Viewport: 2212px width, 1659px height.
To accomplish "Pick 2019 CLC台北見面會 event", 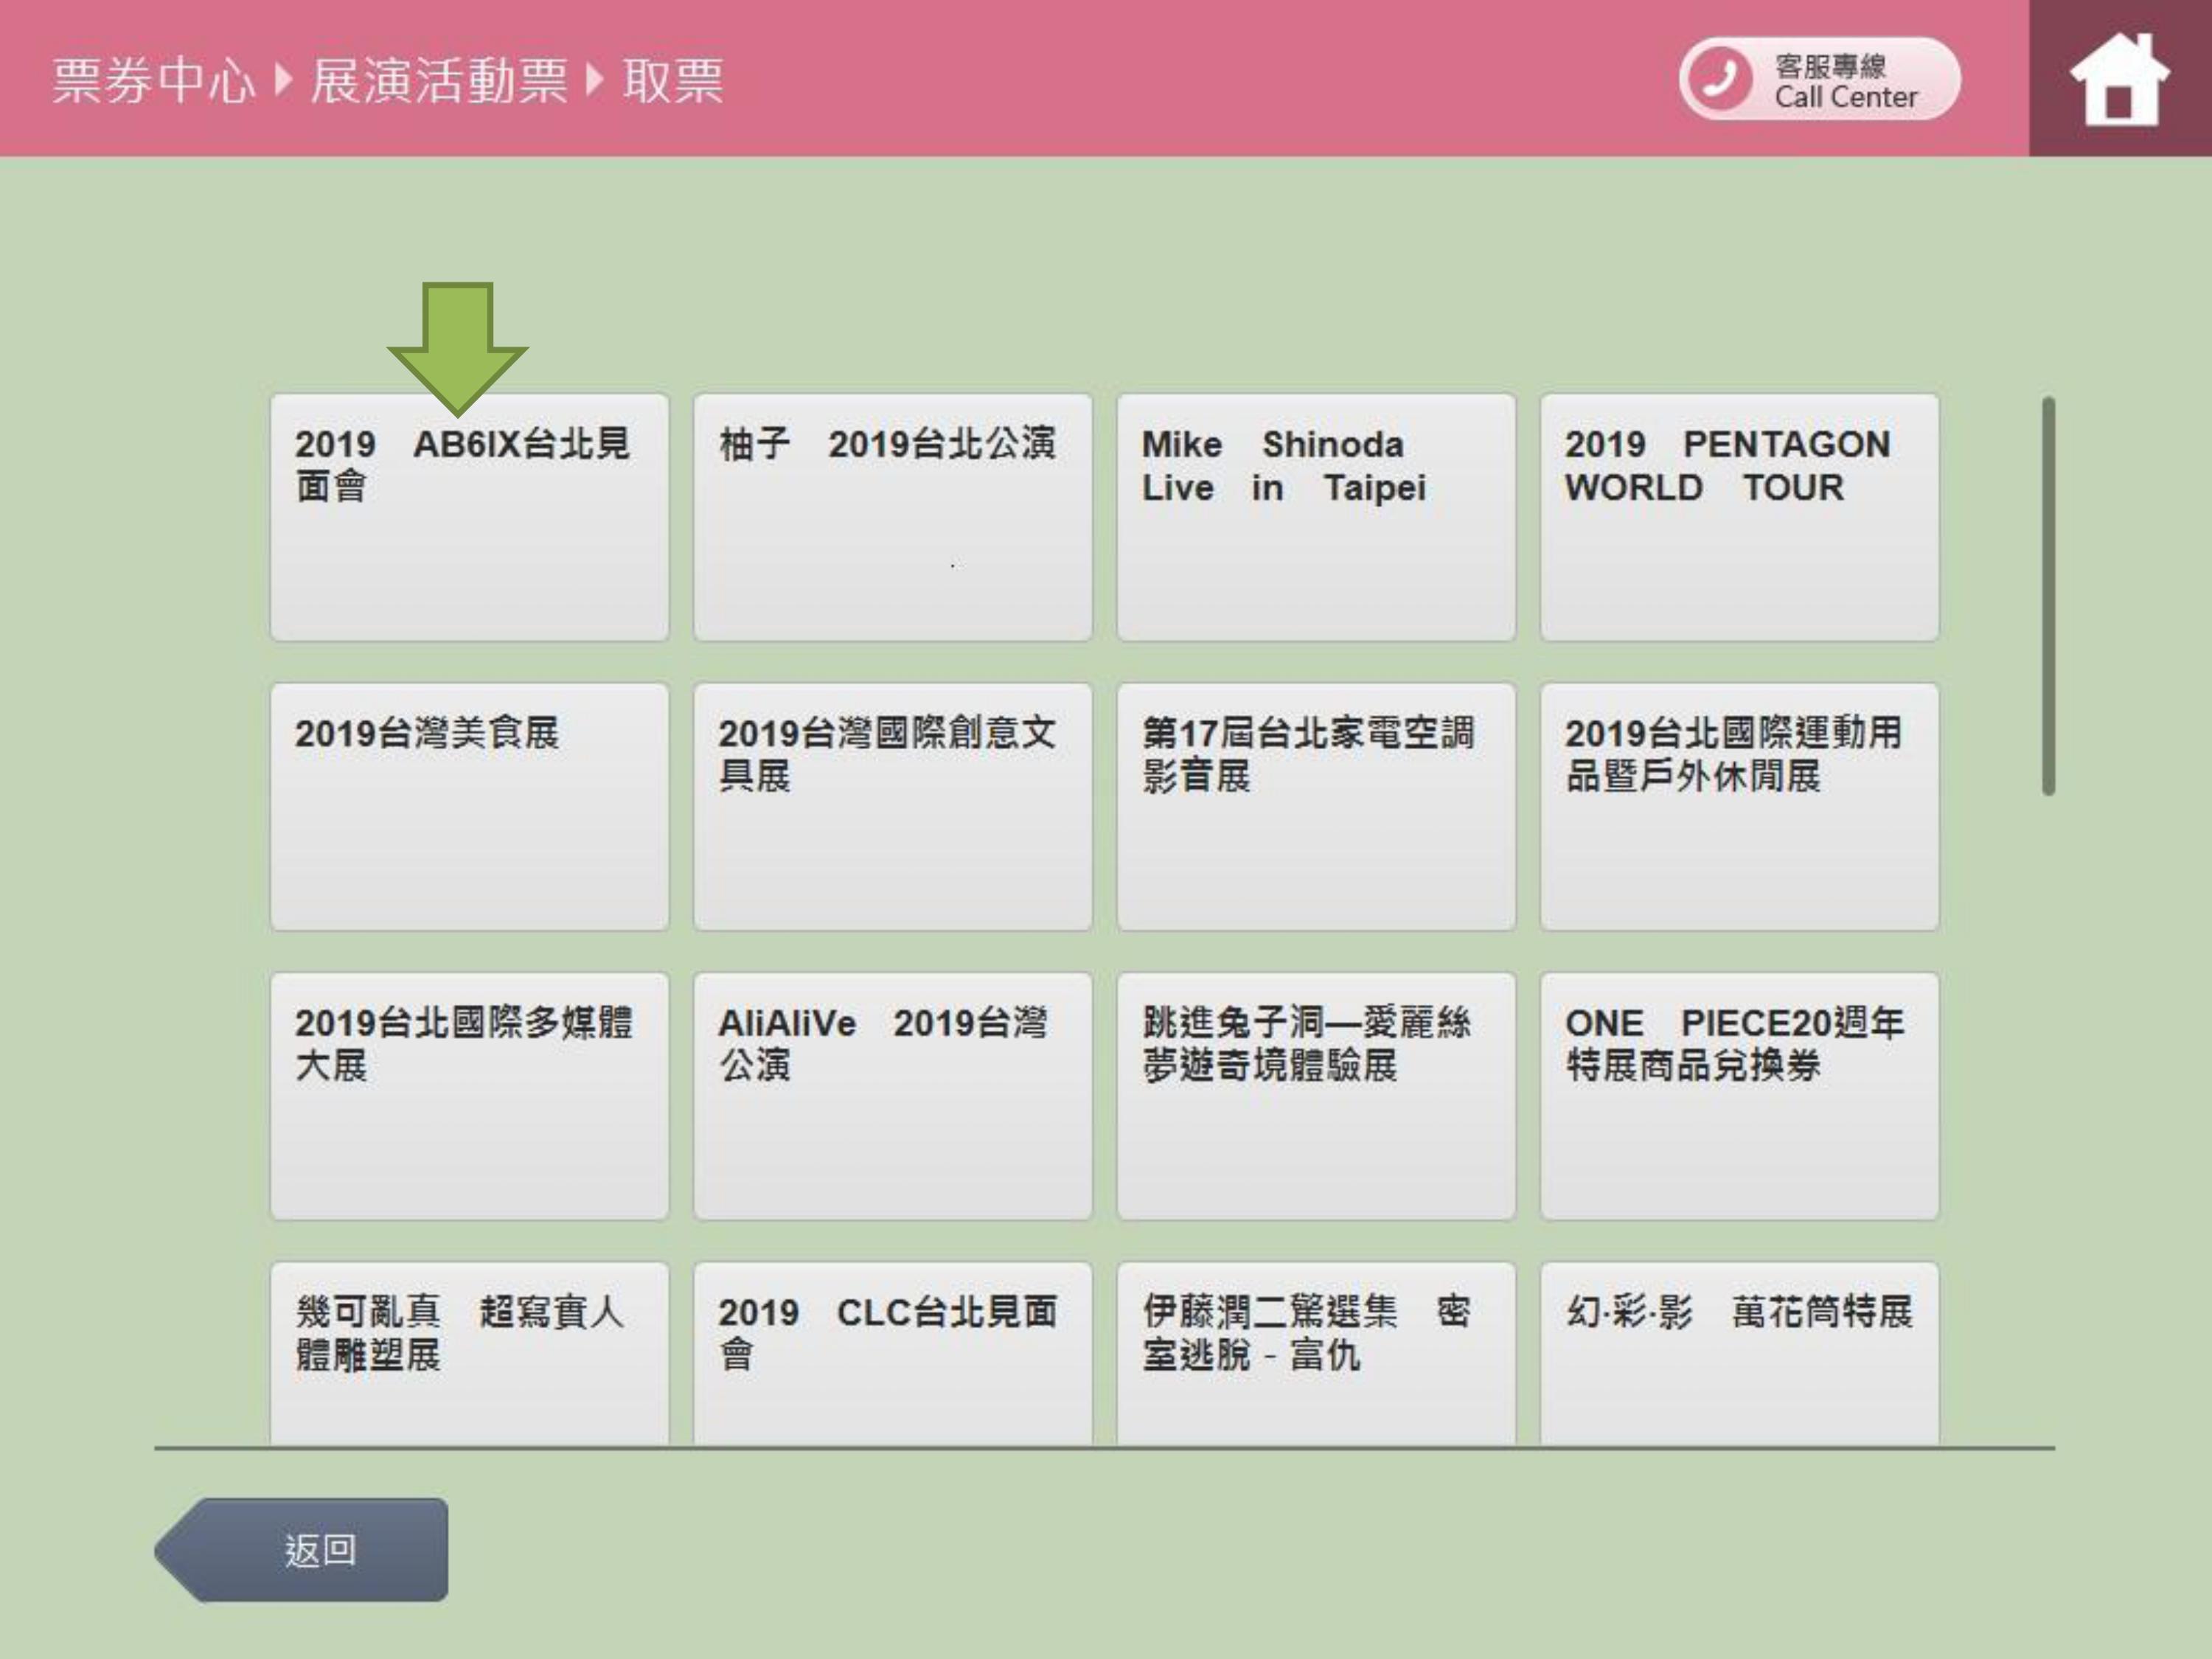I will (x=892, y=1352).
